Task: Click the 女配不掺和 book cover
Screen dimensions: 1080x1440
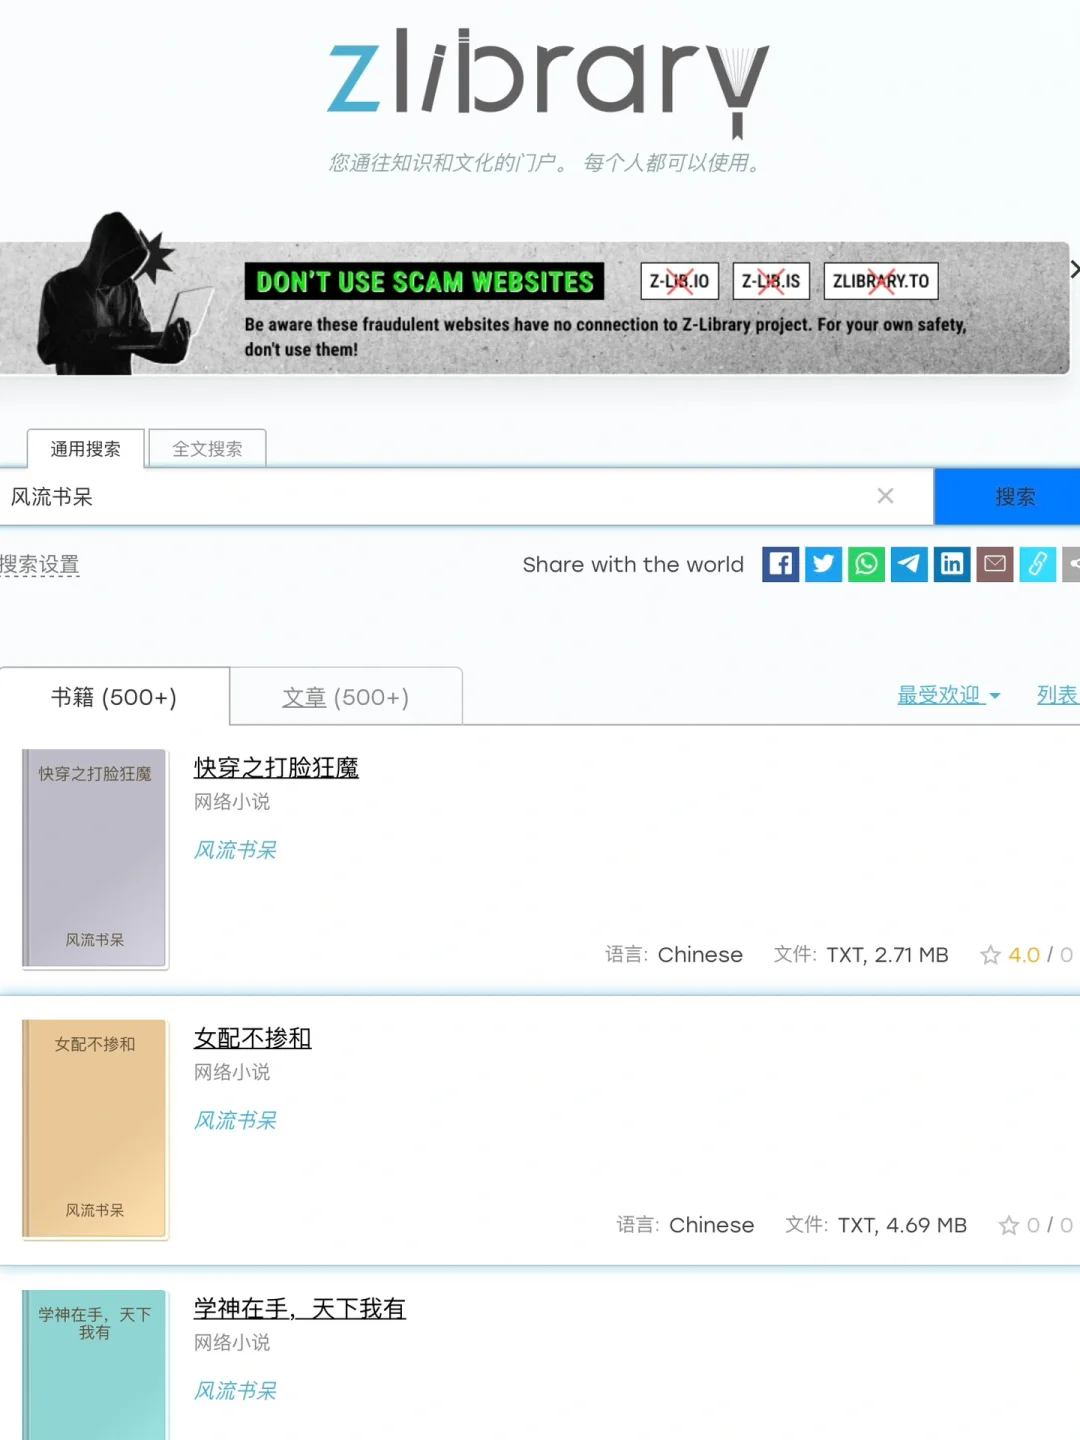Action: coord(95,1128)
